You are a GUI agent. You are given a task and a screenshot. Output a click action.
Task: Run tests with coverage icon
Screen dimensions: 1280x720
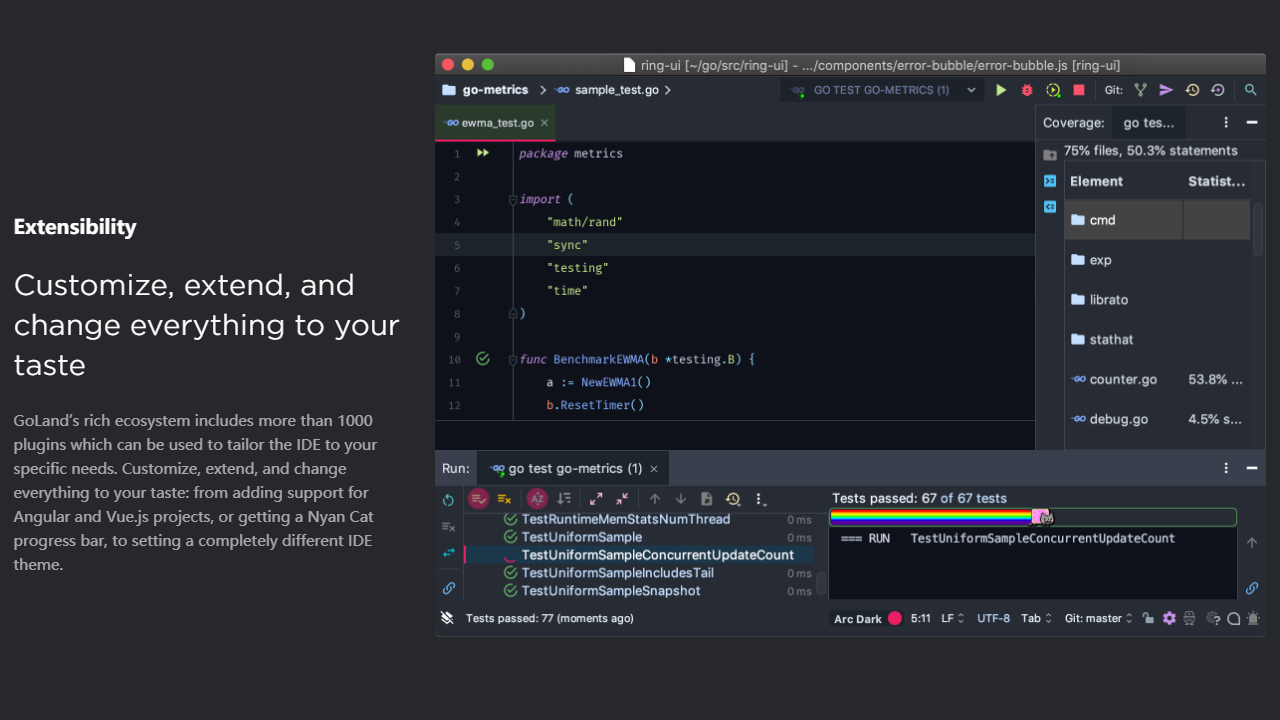pyautogui.click(x=1053, y=90)
